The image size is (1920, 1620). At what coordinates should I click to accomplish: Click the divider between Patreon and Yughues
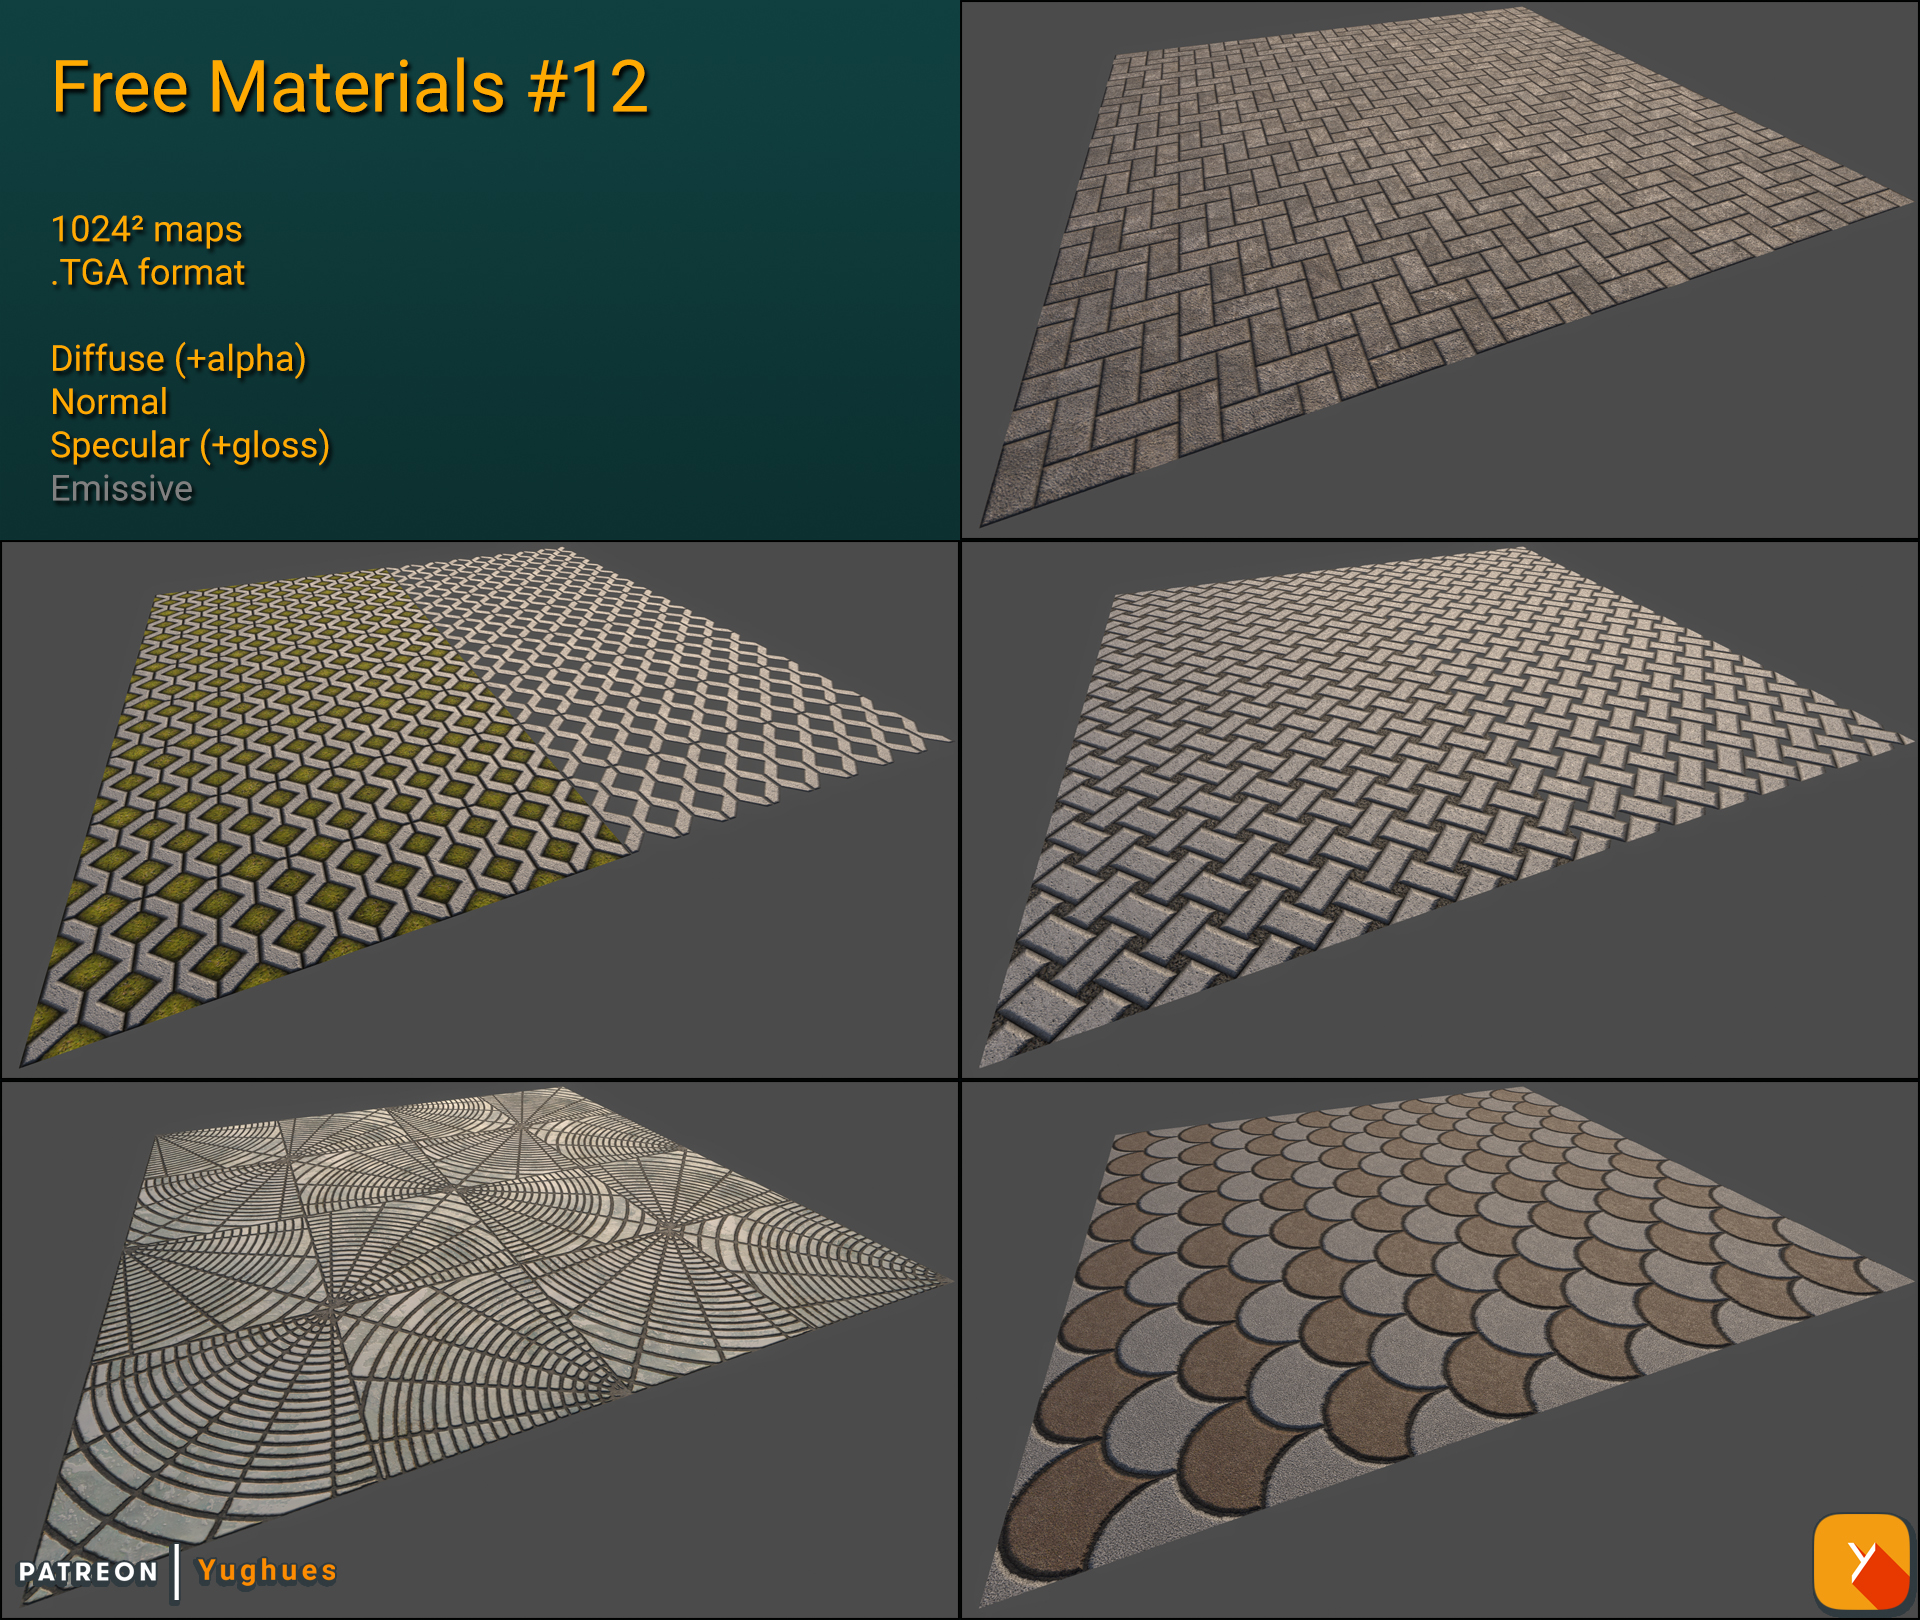tap(178, 1570)
